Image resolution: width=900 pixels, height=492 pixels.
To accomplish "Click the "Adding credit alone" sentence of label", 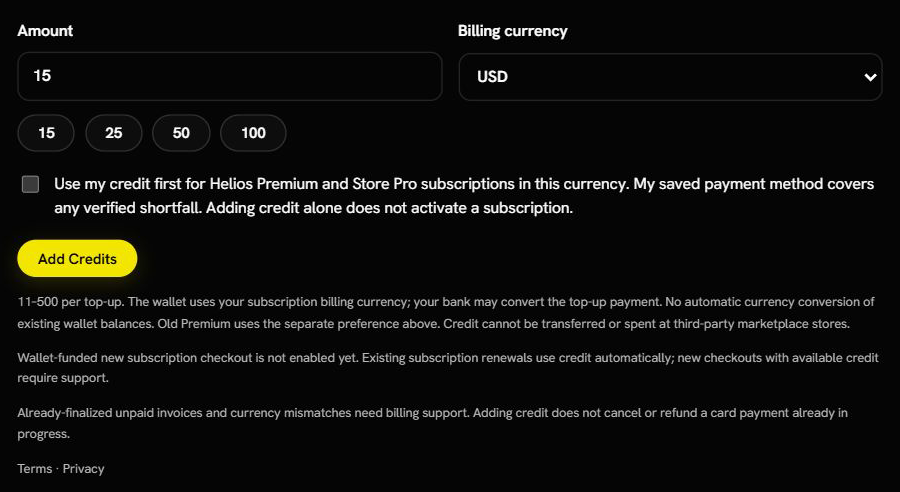I will click(x=390, y=208).
